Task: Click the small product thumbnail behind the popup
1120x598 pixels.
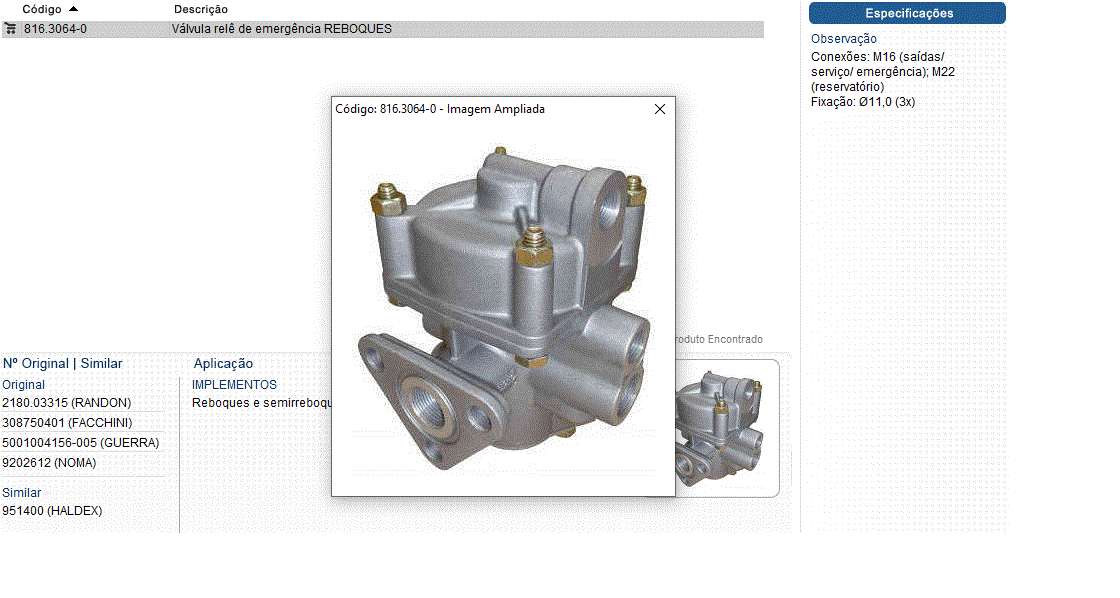Action: coord(727,428)
